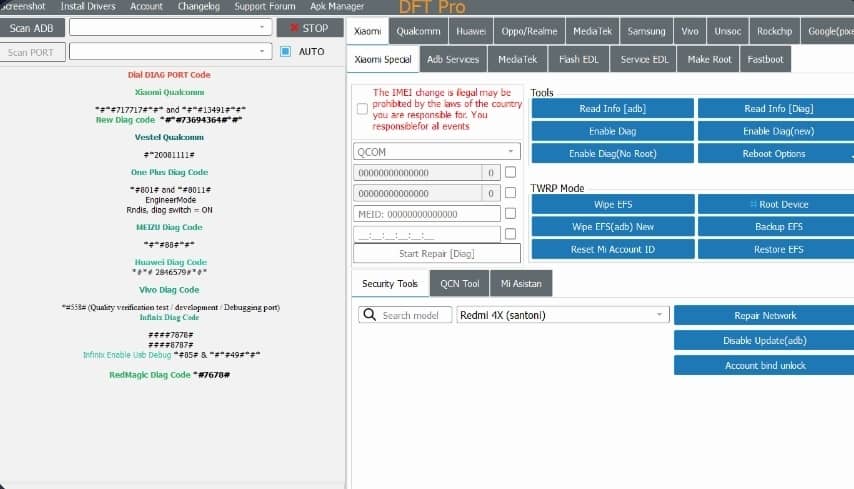Image resolution: width=854 pixels, height=489 pixels.
Task: Toggle the AUTO checkbox
Action: point(286,51)
